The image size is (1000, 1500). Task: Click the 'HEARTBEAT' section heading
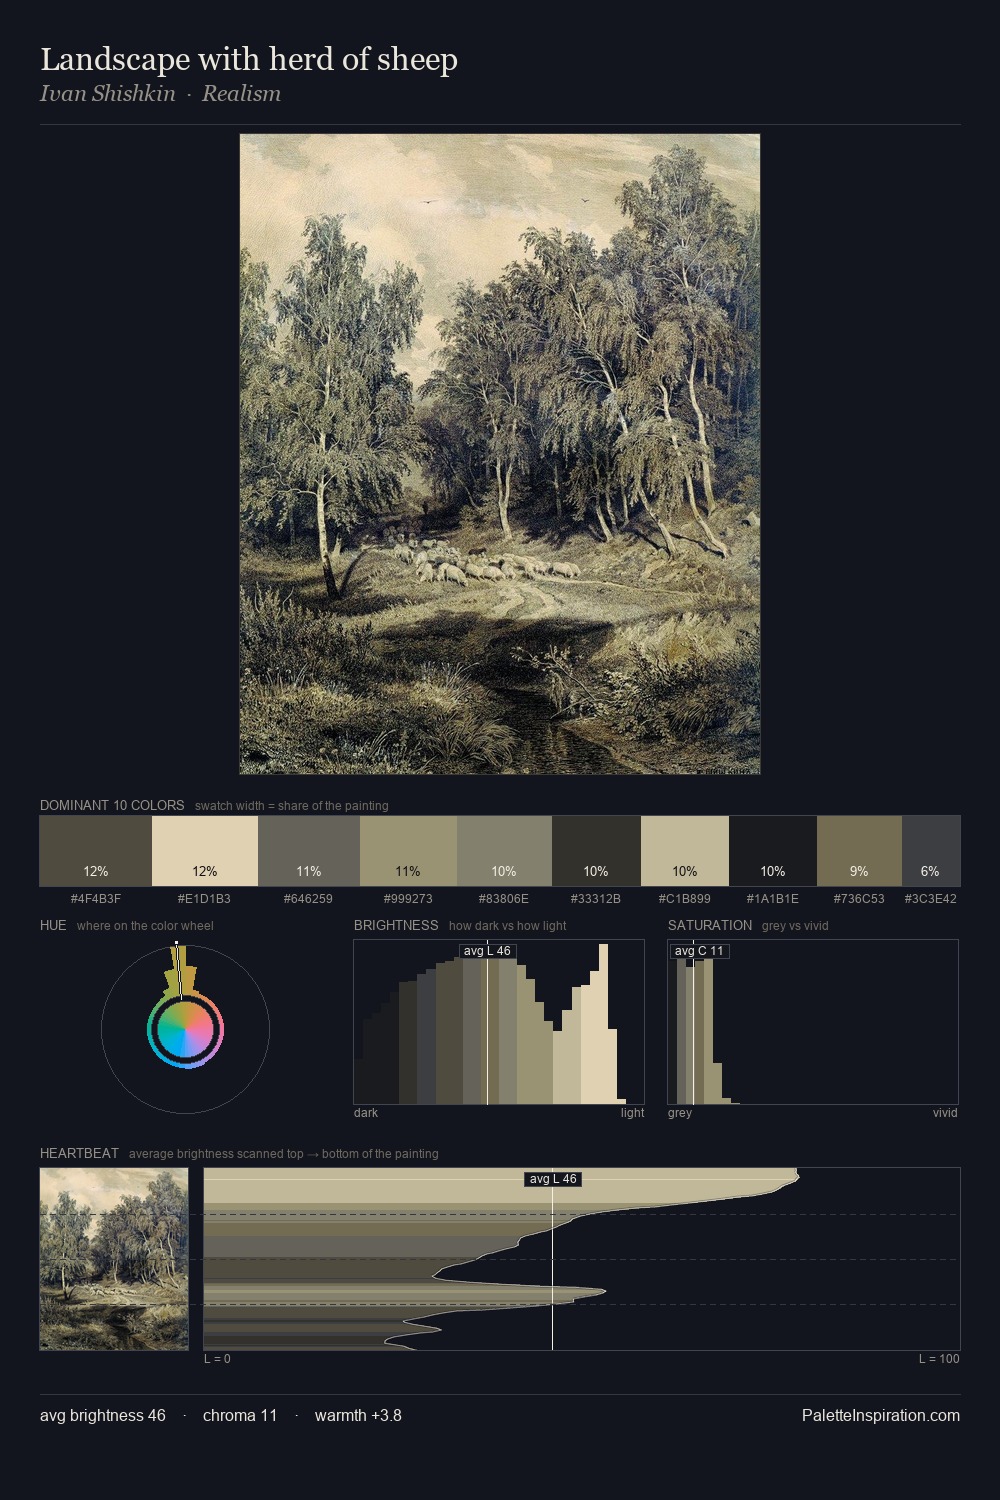pyautogui.click(x=79, y=1153)
